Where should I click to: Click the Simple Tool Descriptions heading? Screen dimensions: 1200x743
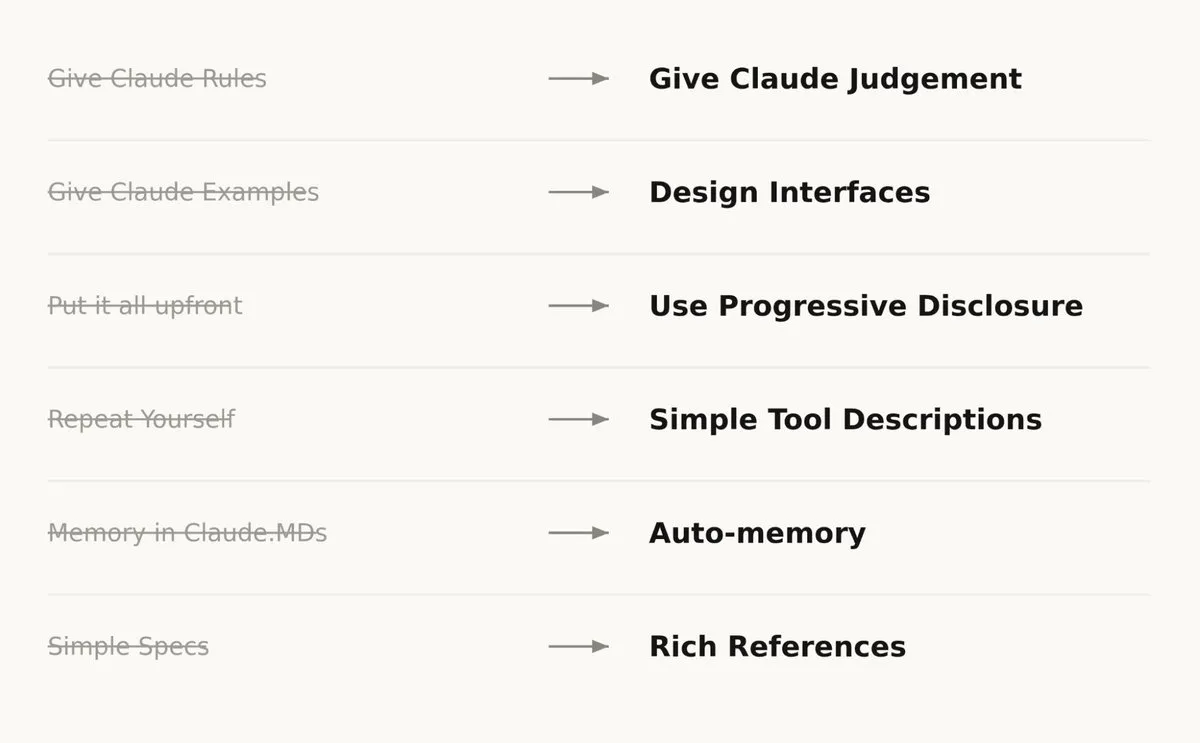pos(845,420)
